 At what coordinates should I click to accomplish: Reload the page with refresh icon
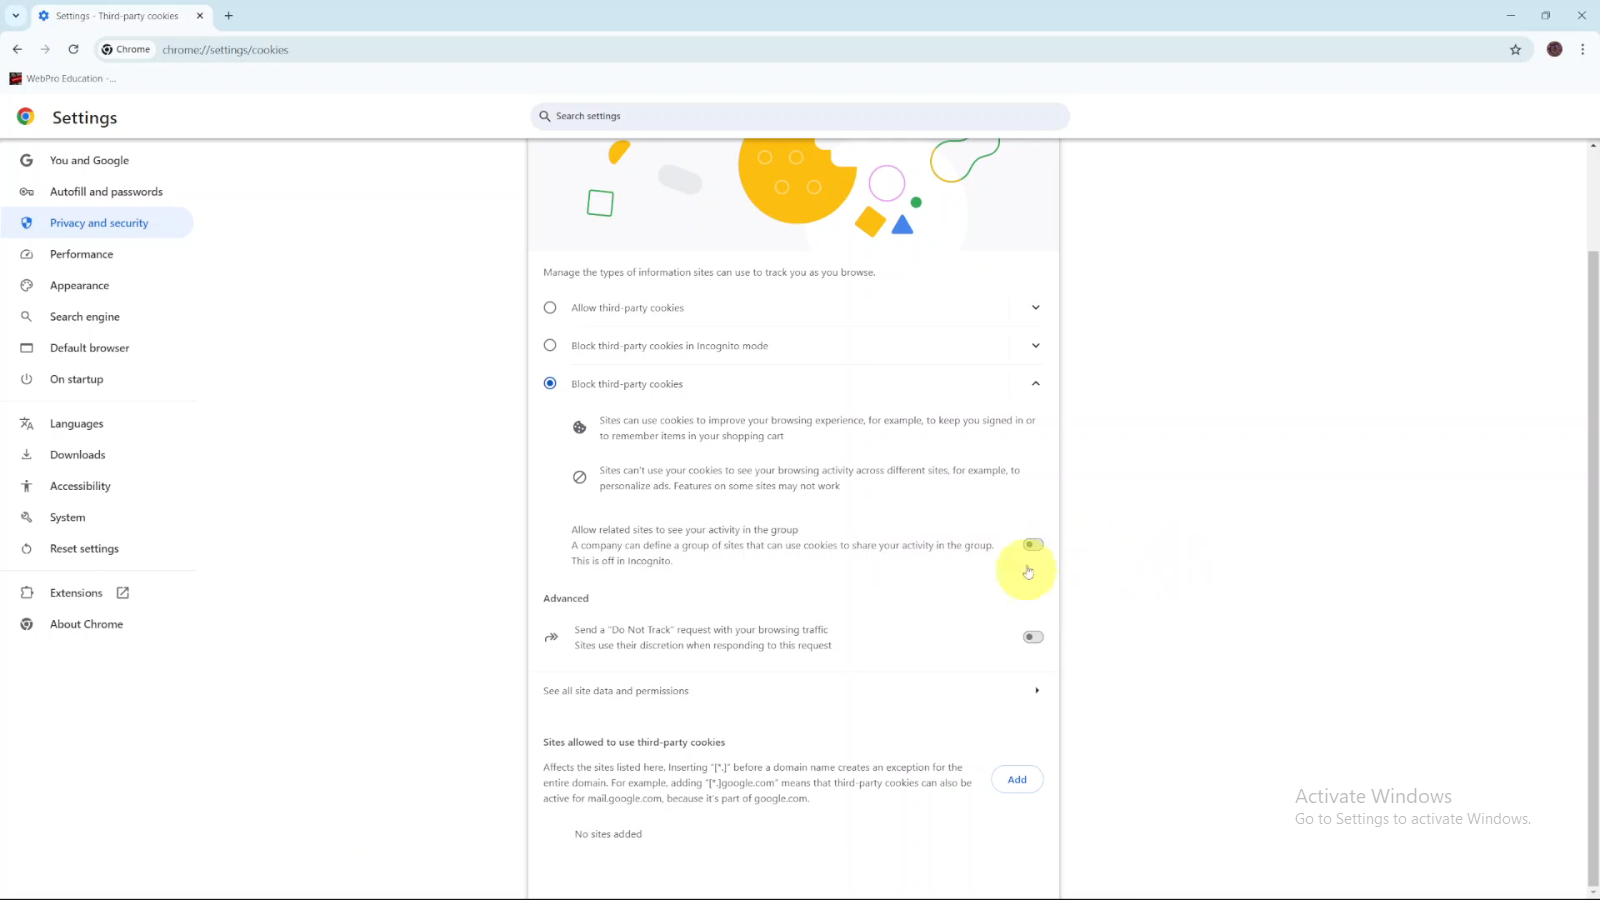click(x=73, y=49)
